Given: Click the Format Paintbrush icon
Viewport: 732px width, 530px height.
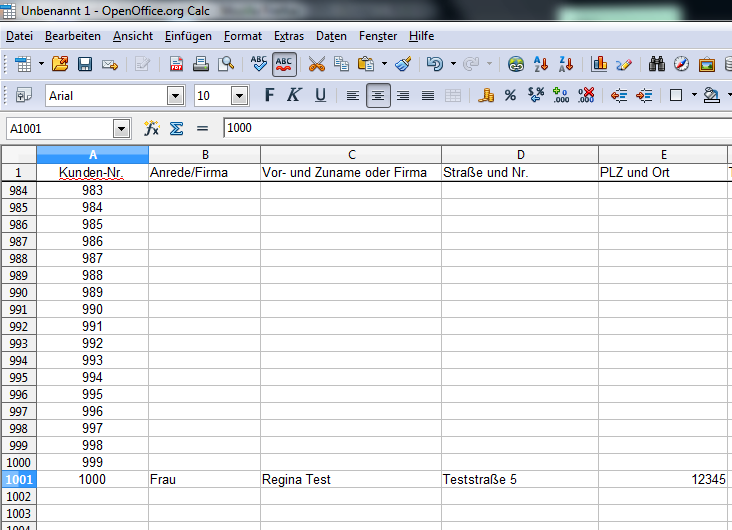Looking at the screenshot, I should [403, 64].
